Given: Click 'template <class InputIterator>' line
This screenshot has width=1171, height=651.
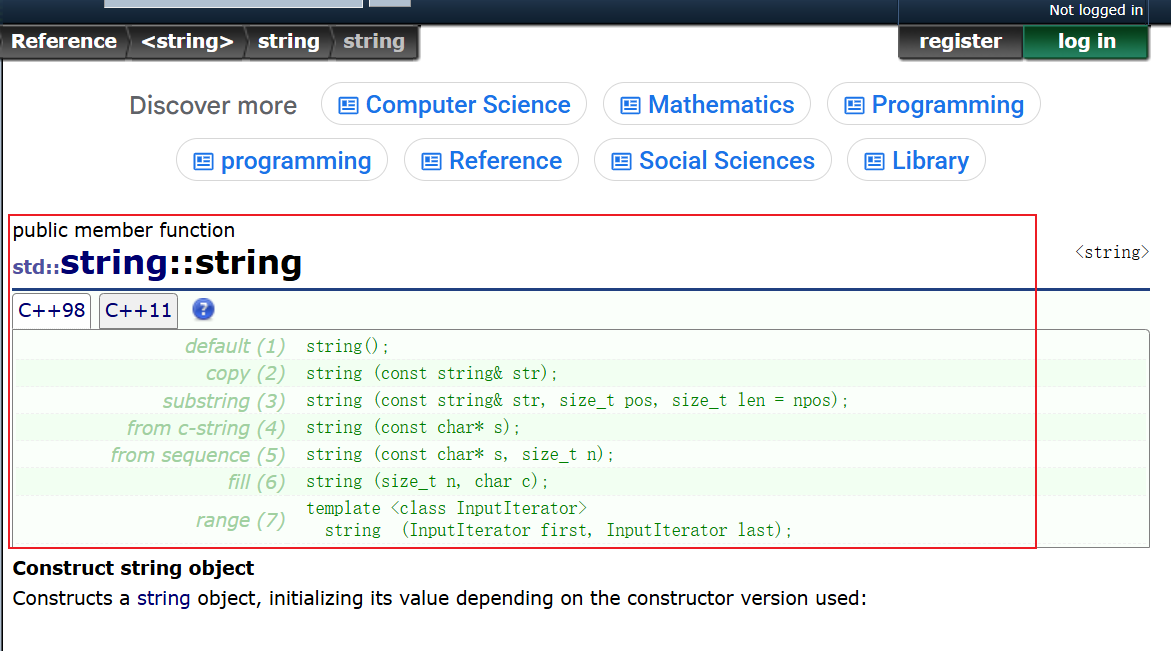Looking at the screenshot, I should click(x=447, y=508).
